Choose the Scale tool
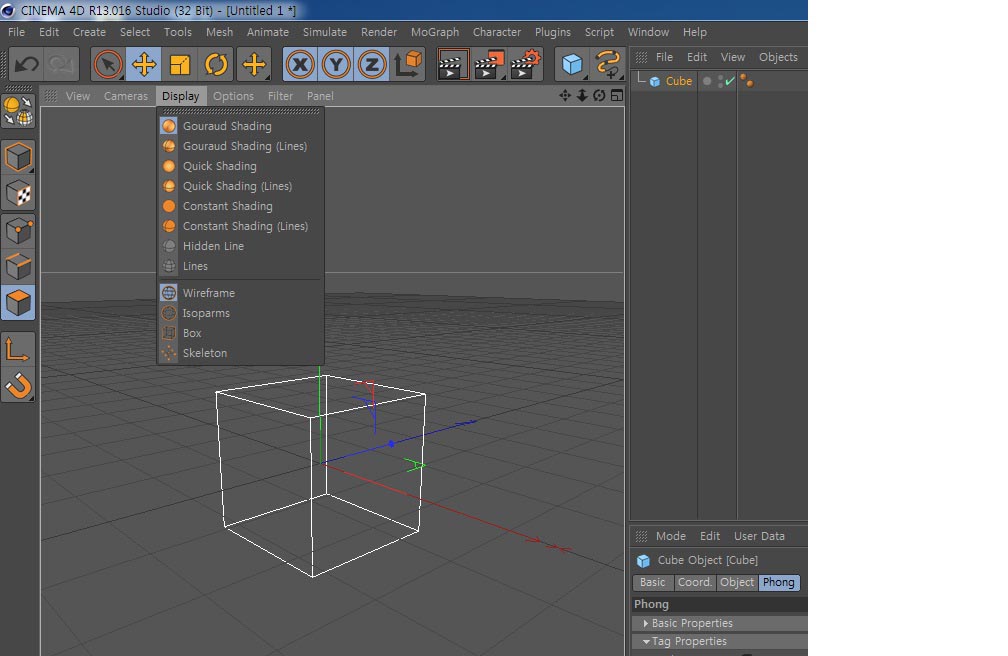This screenshot has width=1008, height=656. 180,65
